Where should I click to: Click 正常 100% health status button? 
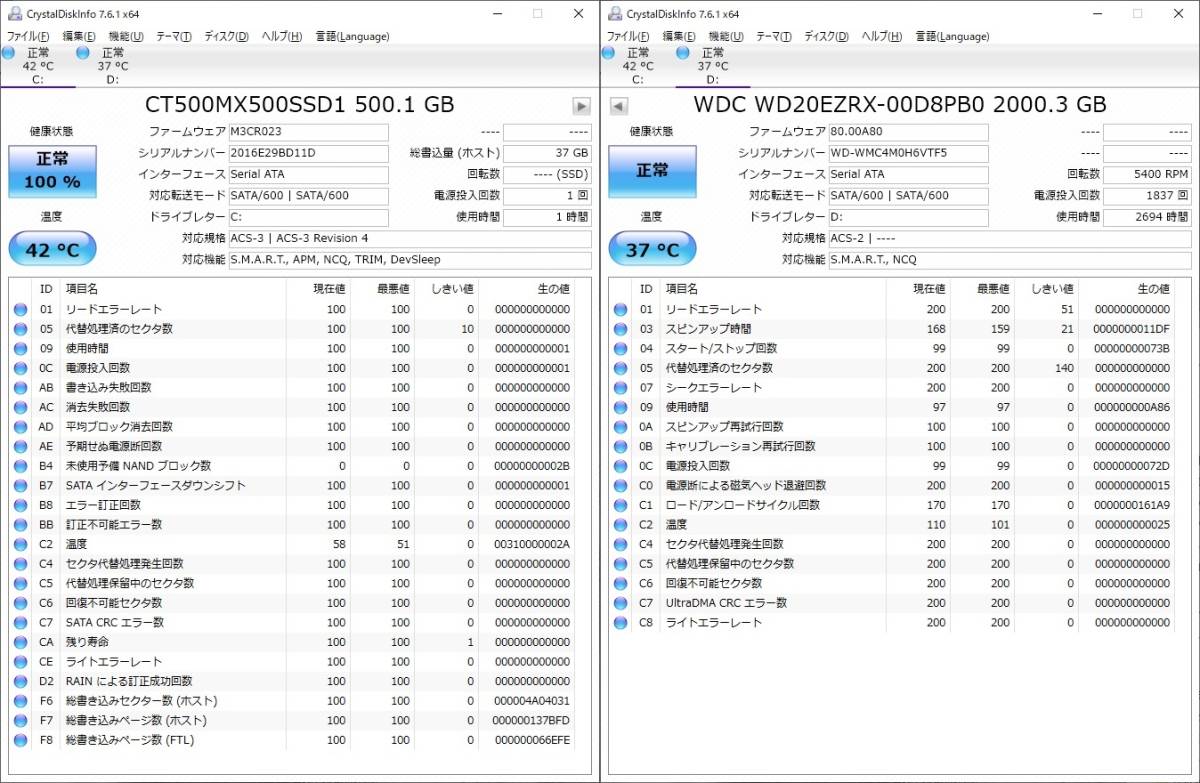[x=52, y=171]
